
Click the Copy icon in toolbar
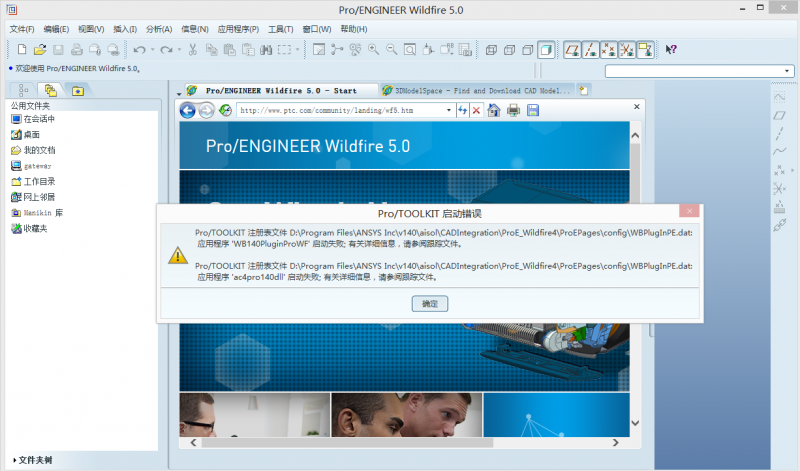coord(211,49)
